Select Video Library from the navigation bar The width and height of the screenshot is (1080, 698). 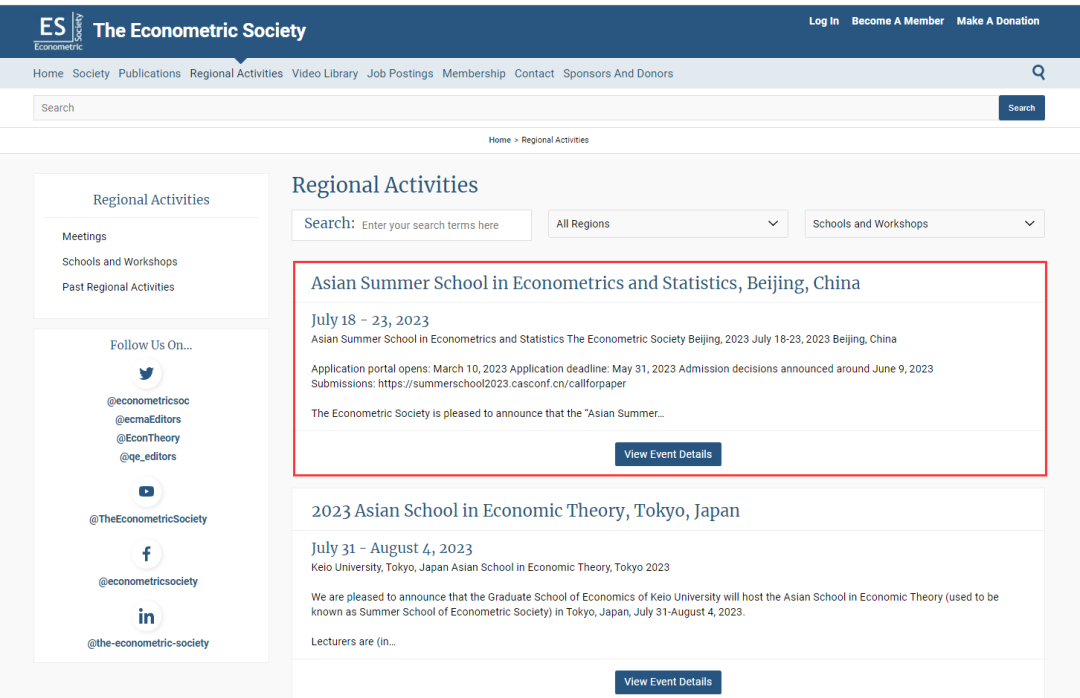tap(325, 73)
